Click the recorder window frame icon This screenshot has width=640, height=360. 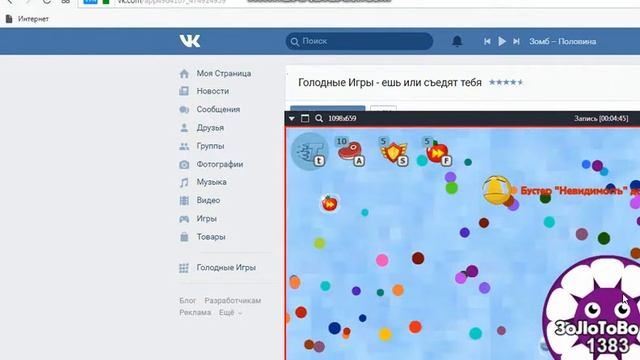[x=305, y=118]
